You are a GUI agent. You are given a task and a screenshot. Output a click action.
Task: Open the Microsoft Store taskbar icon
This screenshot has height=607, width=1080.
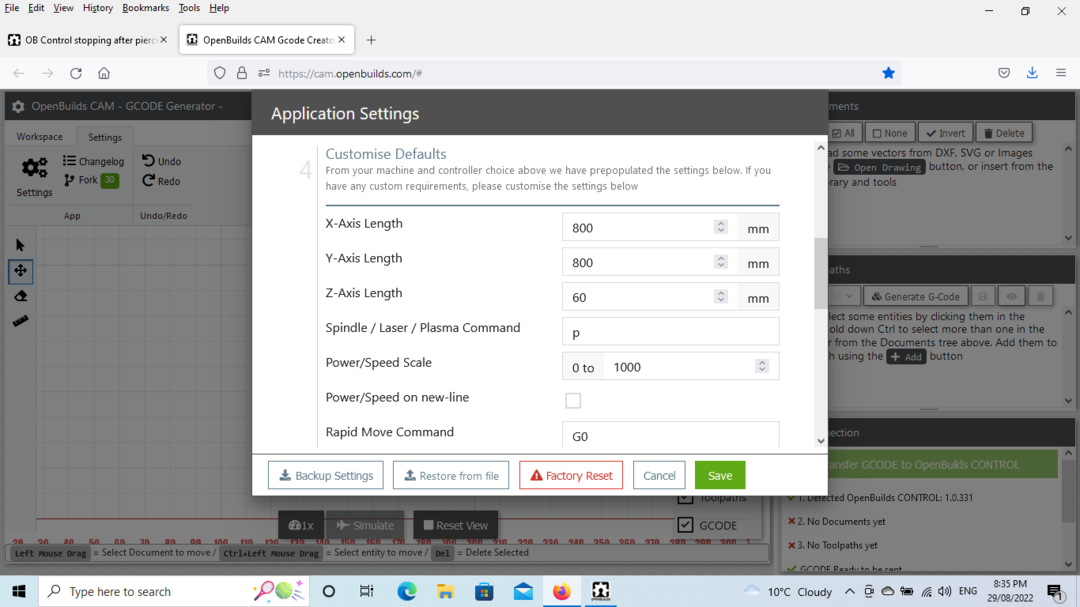(x=484, y=591)
